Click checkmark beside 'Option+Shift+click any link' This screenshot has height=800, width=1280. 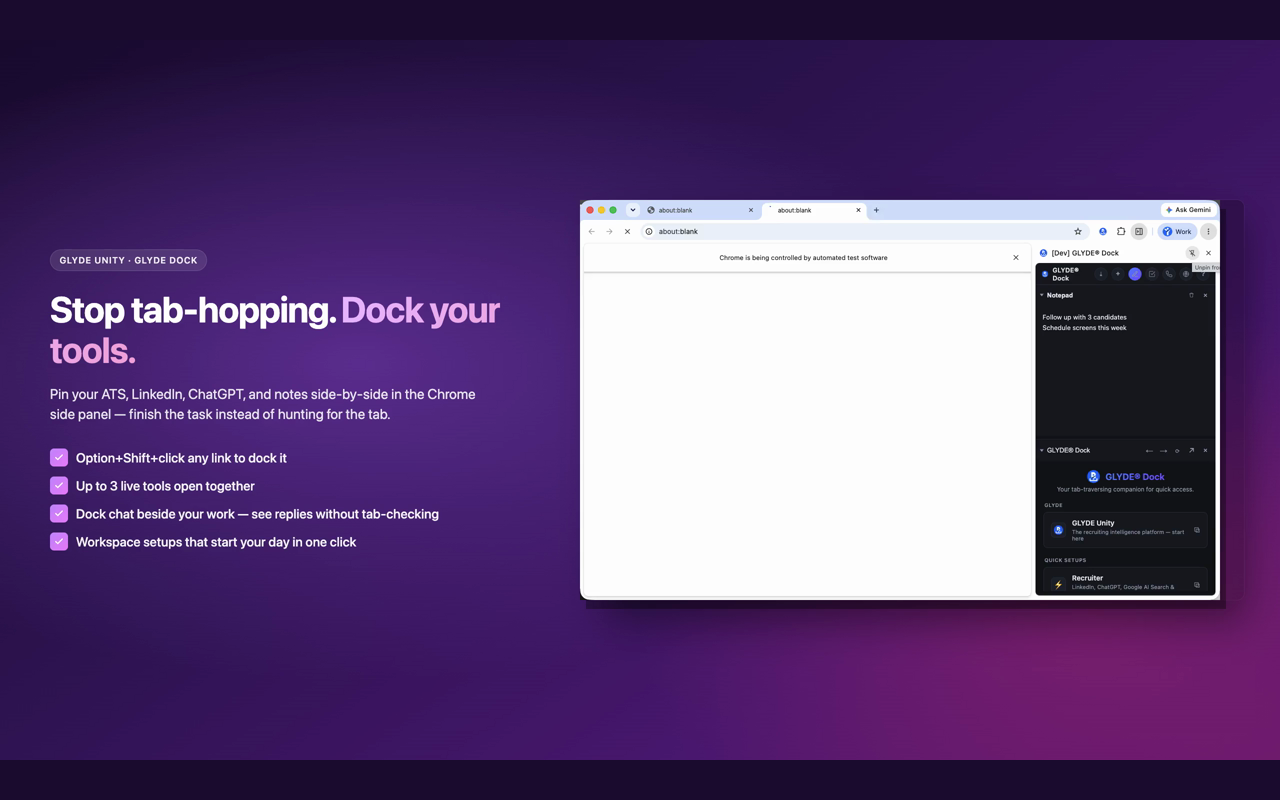point(59,458)
